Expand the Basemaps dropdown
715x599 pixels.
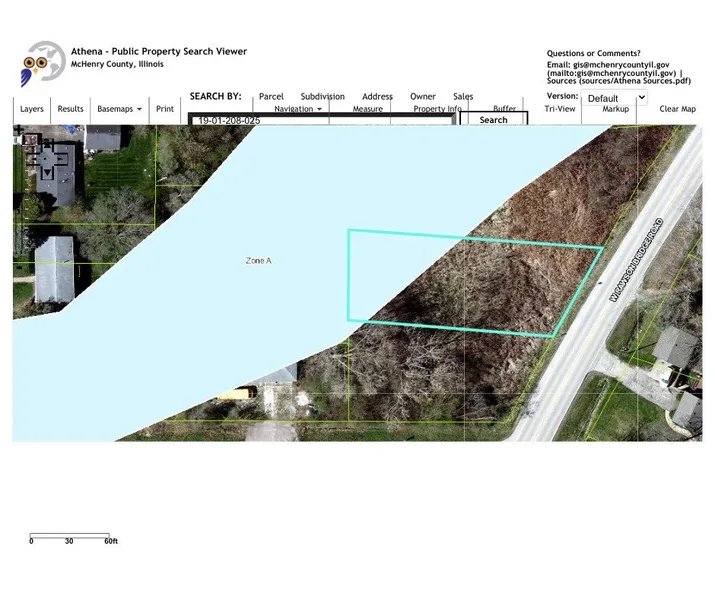(119, 109)
